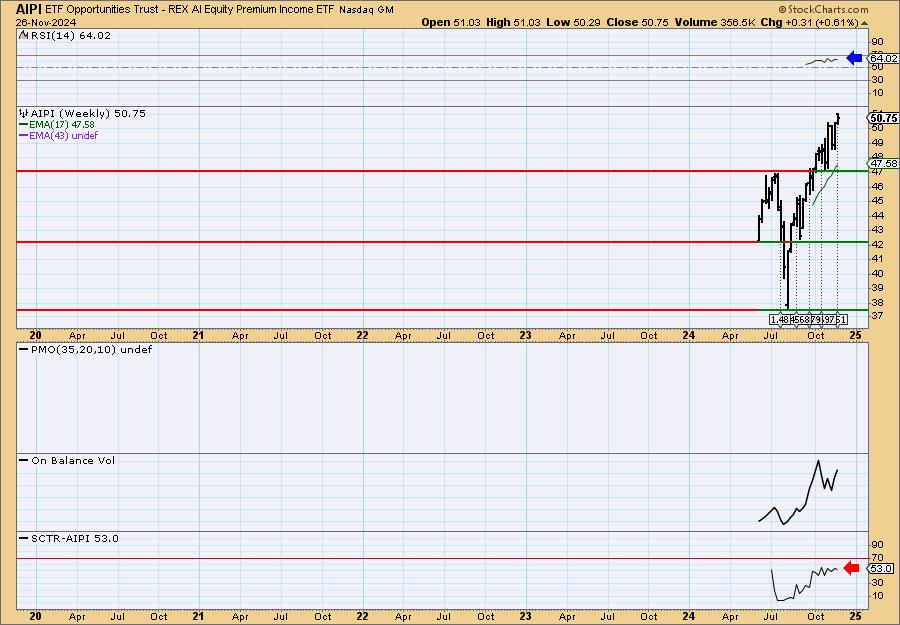The image size is (900, 625).
Task: Click the latest weekly price bar near 51
Action: coord(838,119)
